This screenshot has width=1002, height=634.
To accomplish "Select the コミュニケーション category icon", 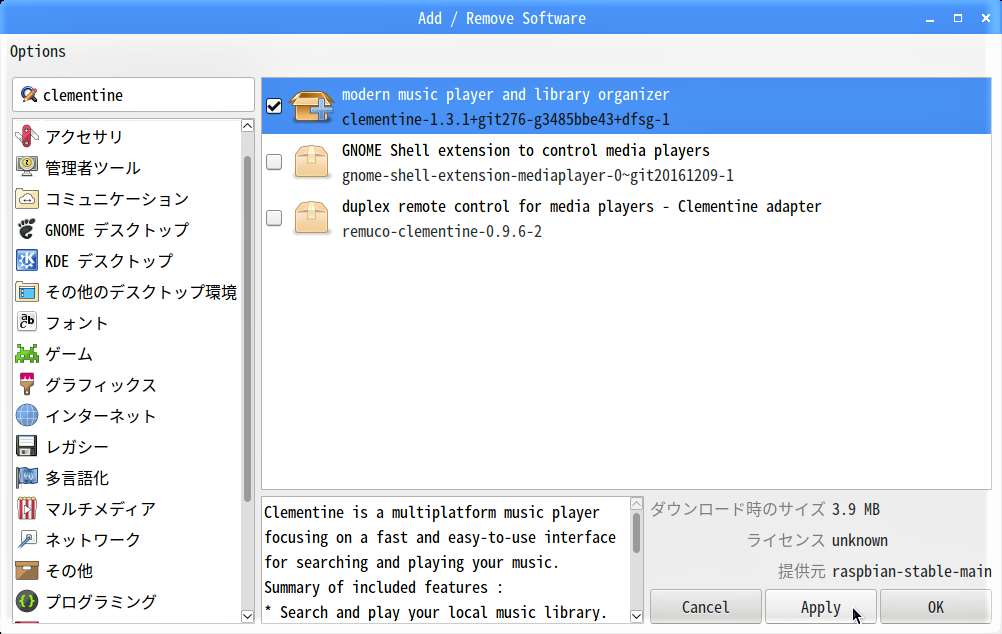I will (x=27, y=198).
